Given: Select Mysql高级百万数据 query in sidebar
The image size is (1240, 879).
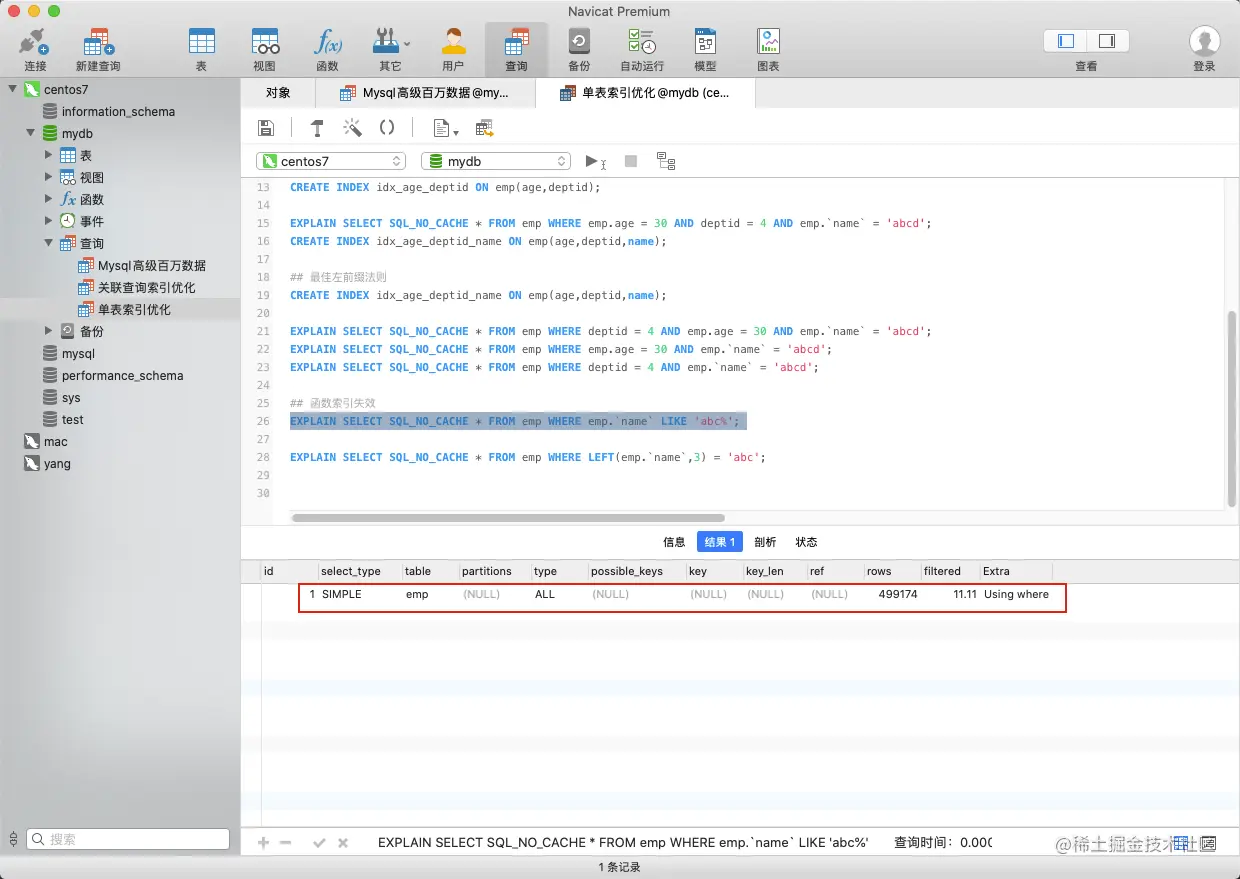Looking at the screenshot, I should 151,265.
